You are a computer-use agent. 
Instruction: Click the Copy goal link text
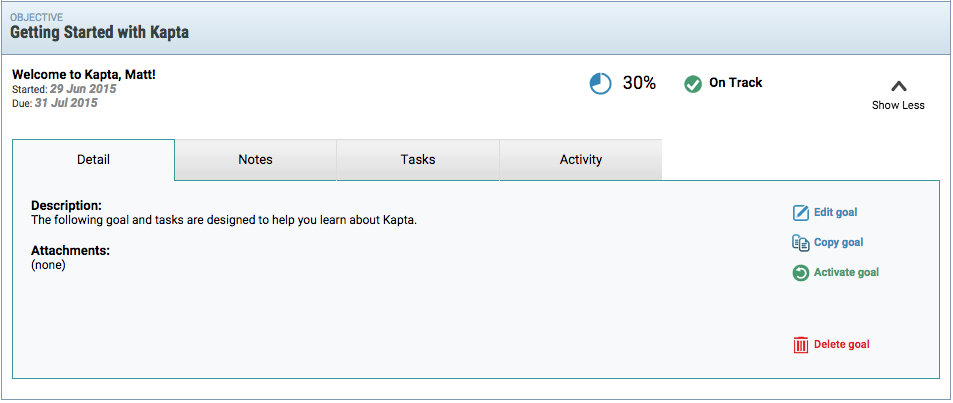coord(839,243)
